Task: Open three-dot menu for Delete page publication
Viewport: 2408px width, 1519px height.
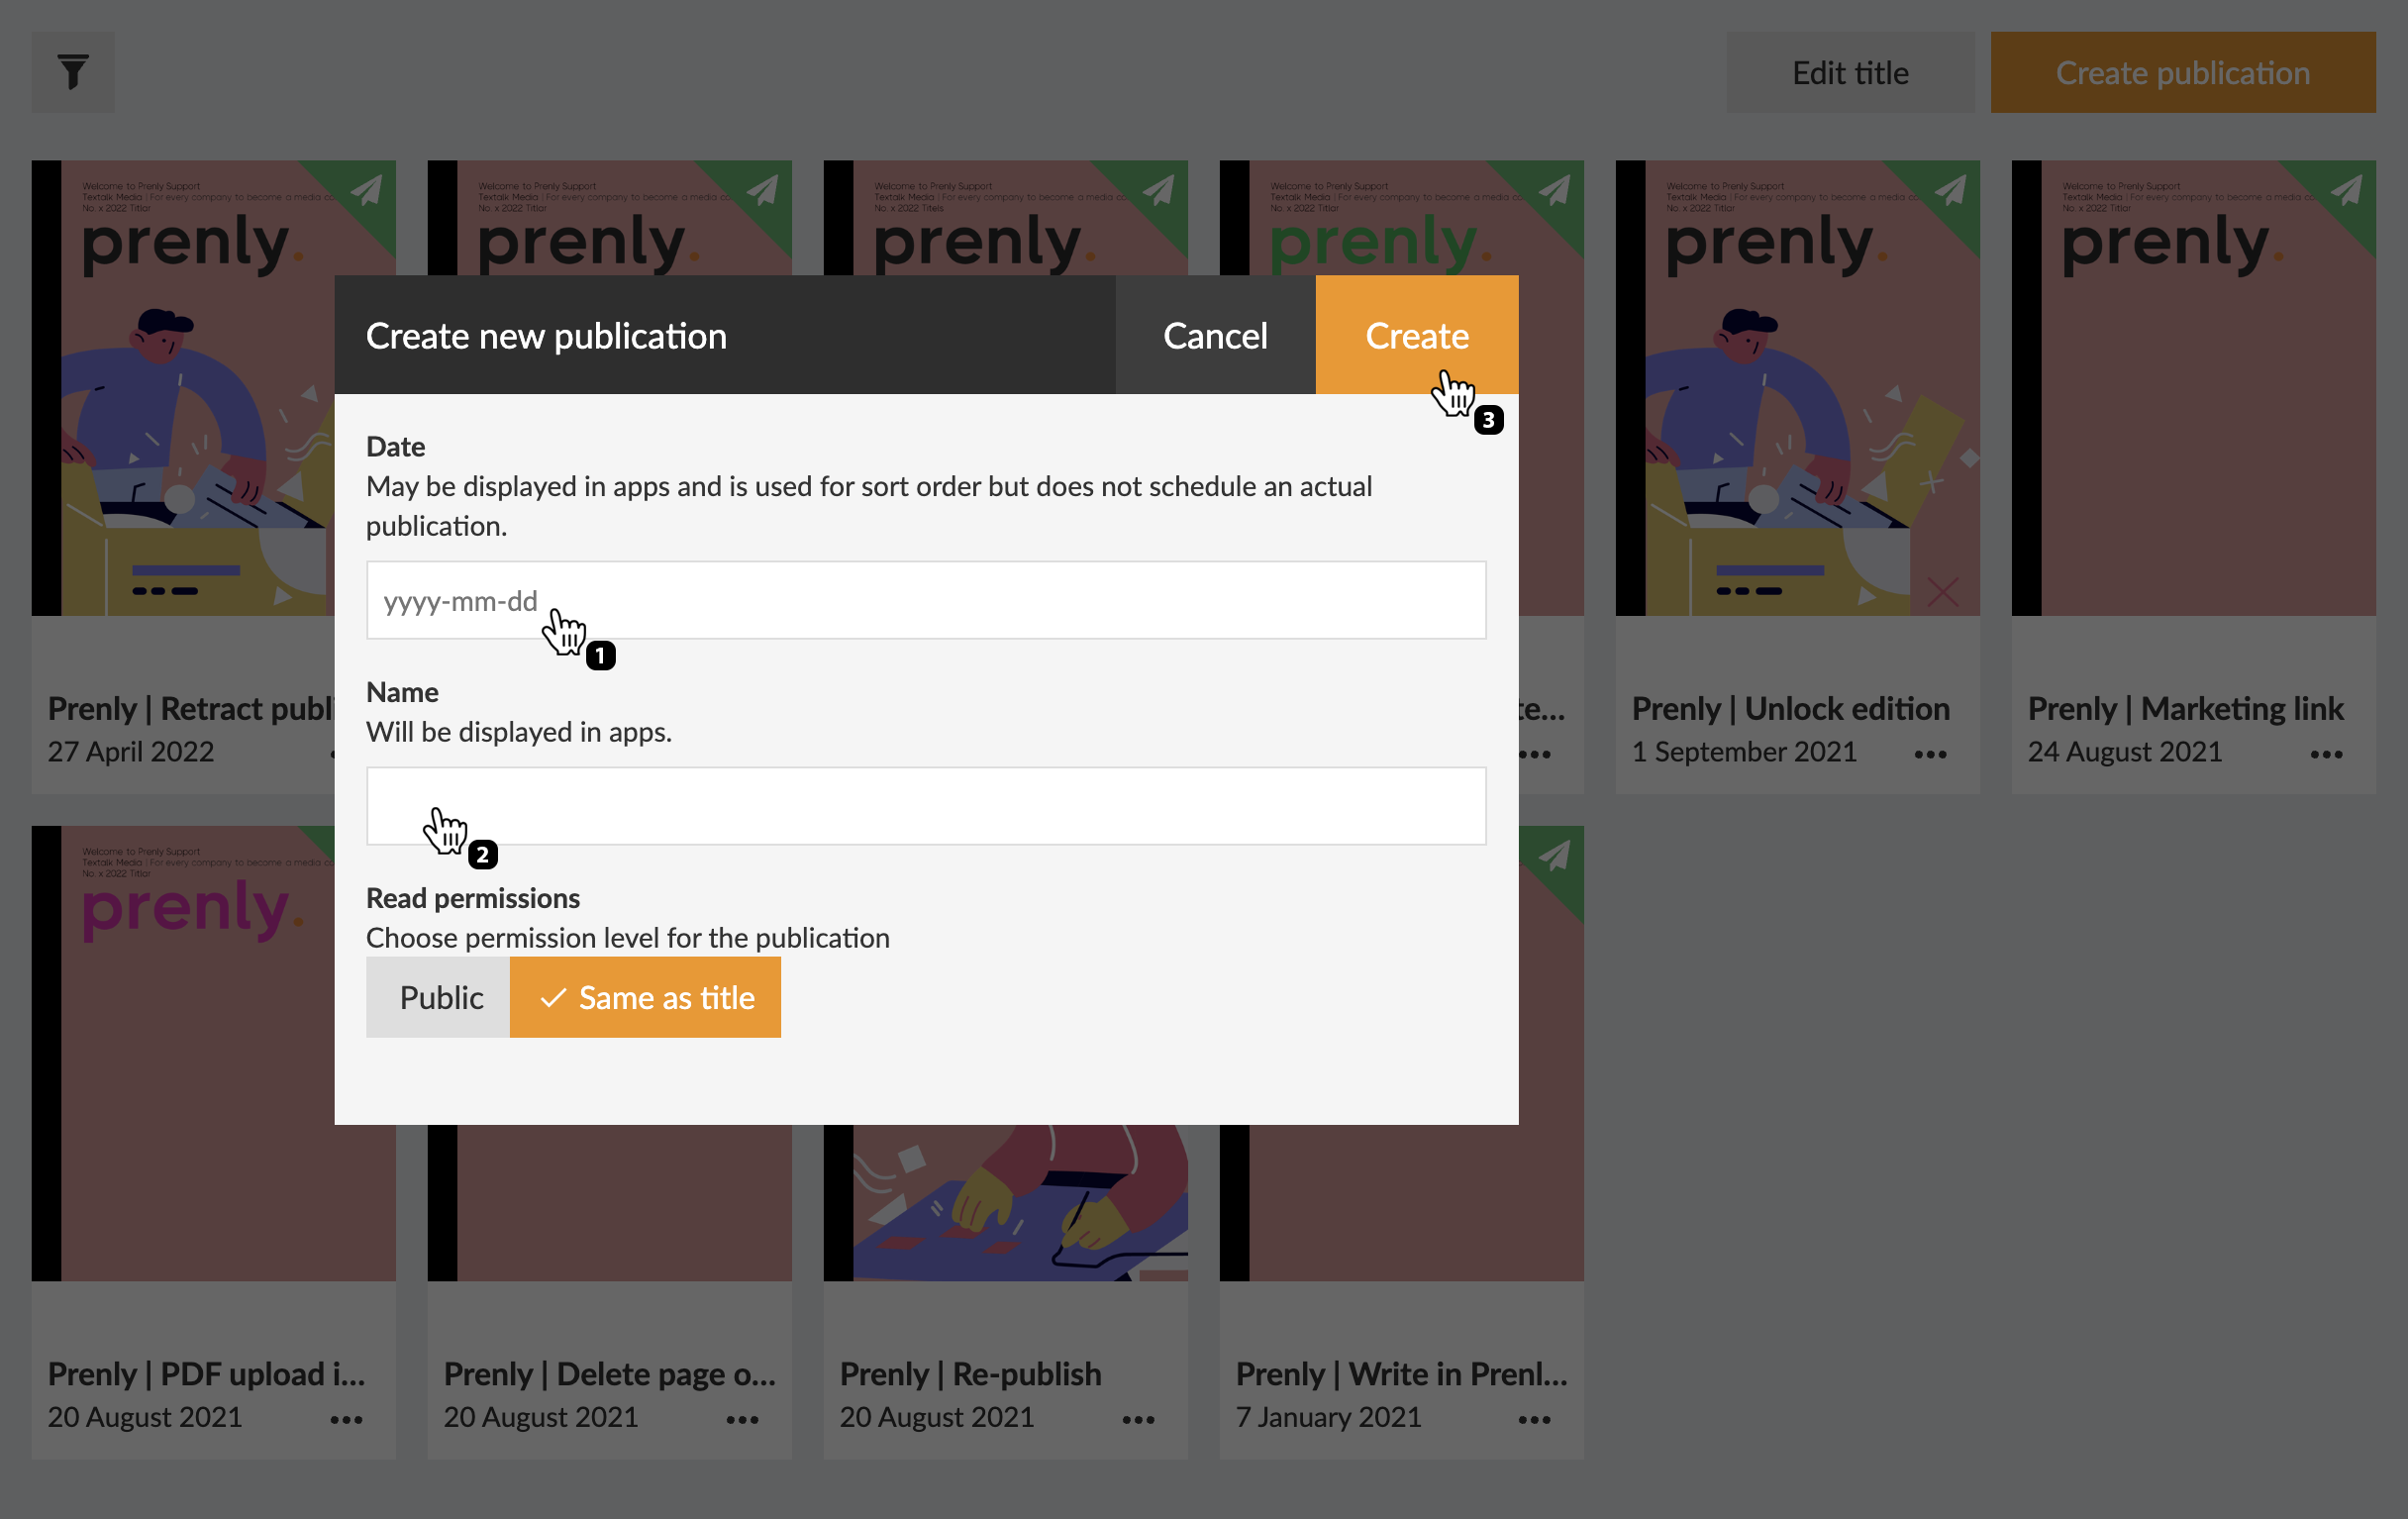Action: 742,1420
